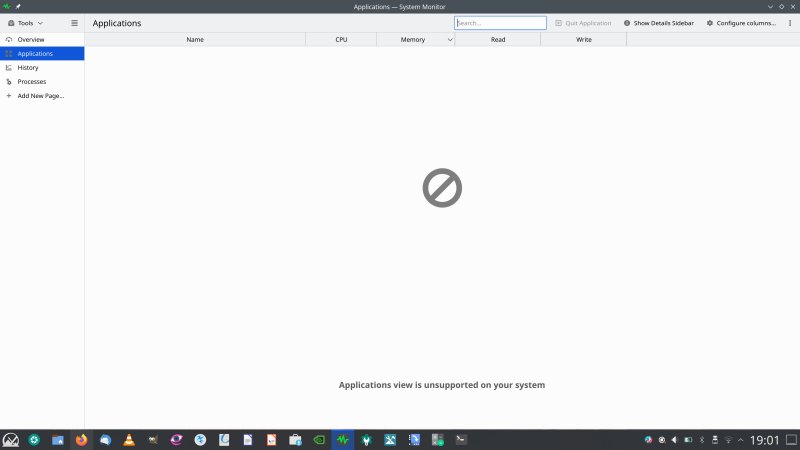Expand the Tools dropdown

[x=26, y=23]
